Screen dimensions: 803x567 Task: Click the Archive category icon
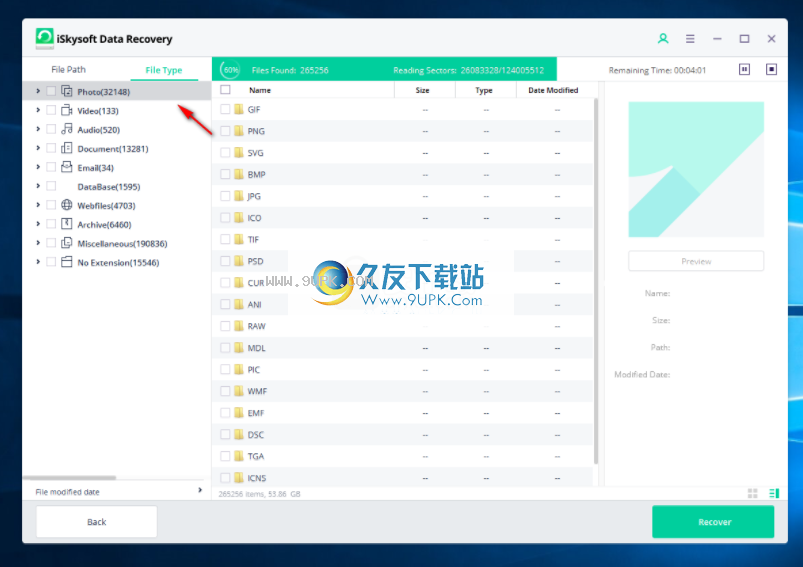pyautogui.click(x=67, y=224)
